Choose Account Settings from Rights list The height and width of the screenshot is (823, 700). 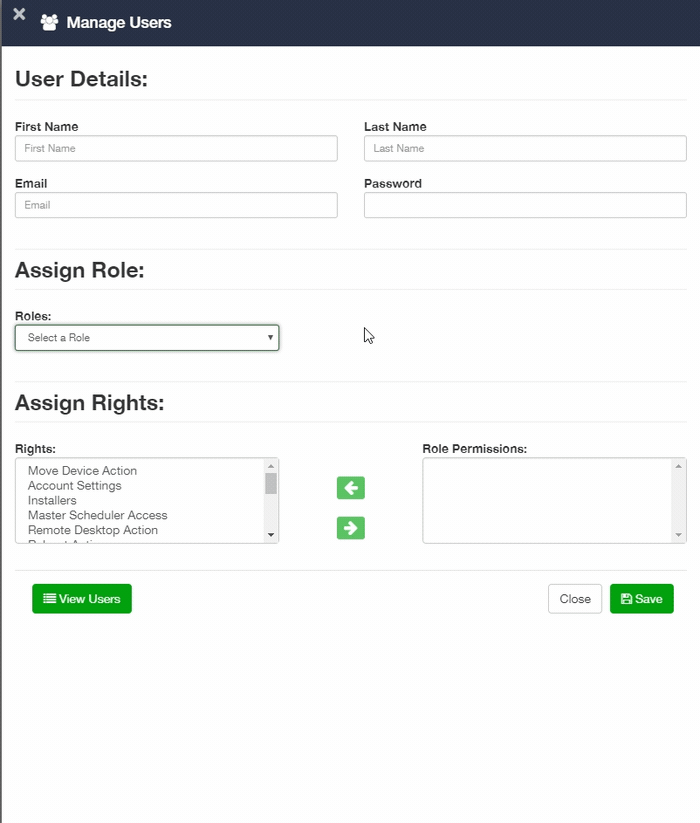(75, 486)
